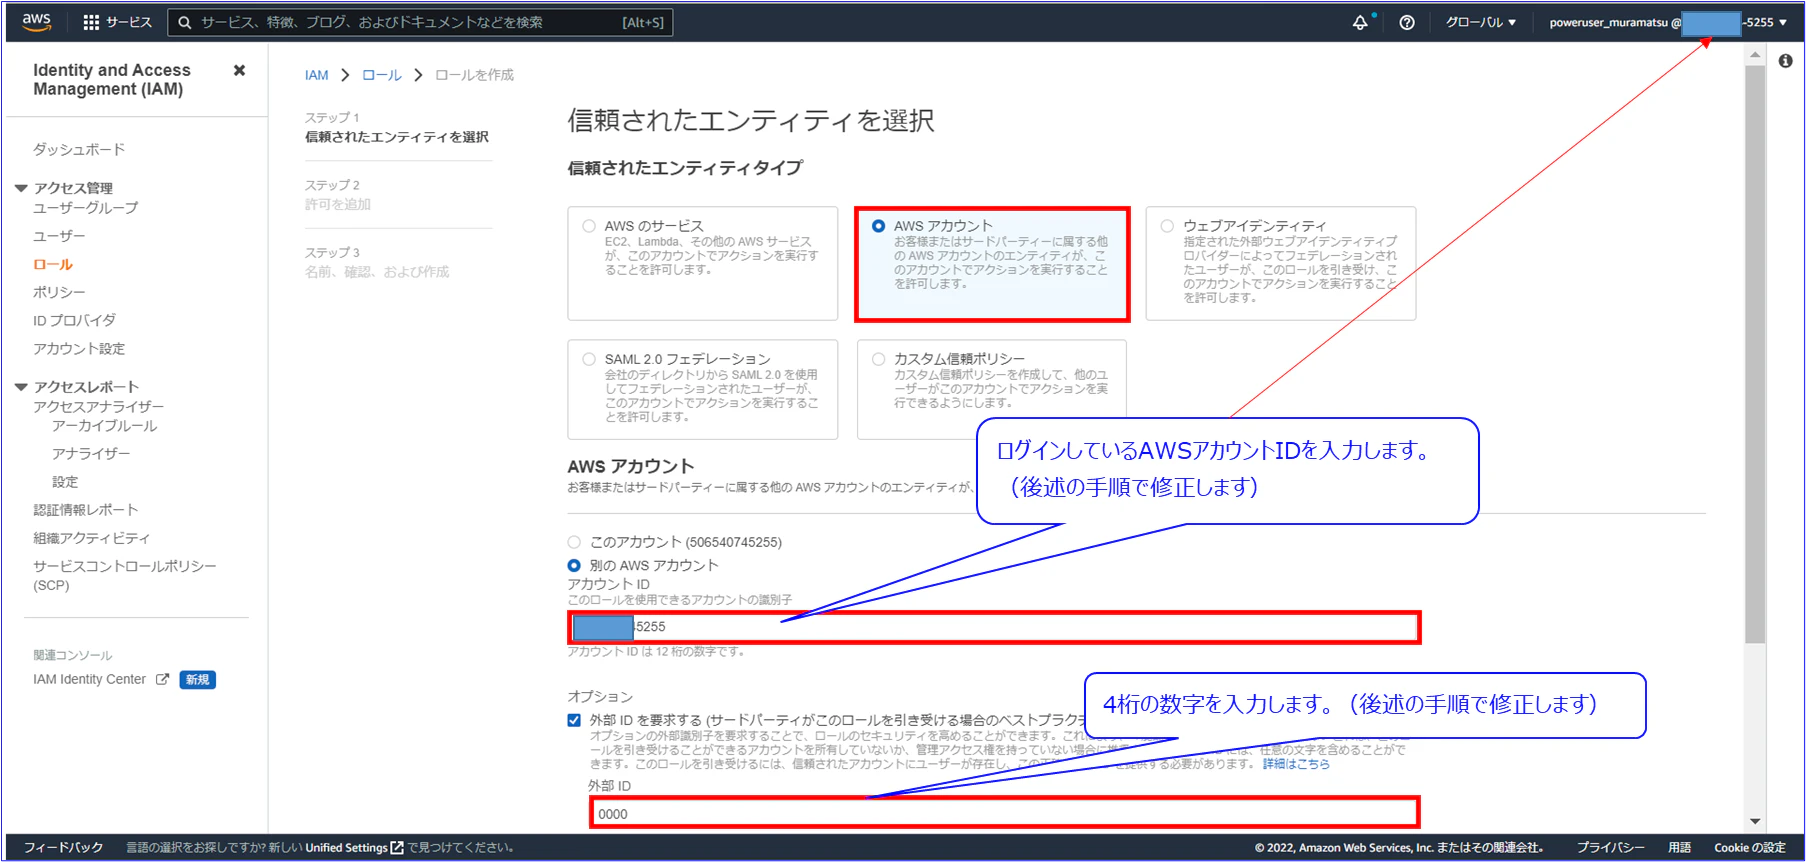Open ユーザーグループ in the sidebar
1806x862 pixels.
click(86, 208)
